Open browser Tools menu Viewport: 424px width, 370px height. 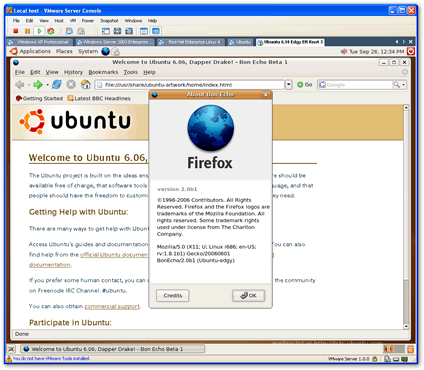131,72
